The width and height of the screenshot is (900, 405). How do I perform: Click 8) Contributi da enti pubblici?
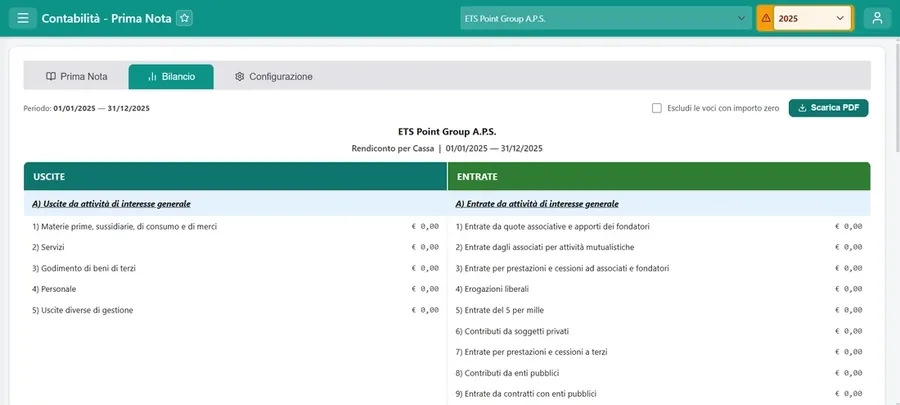659,373
